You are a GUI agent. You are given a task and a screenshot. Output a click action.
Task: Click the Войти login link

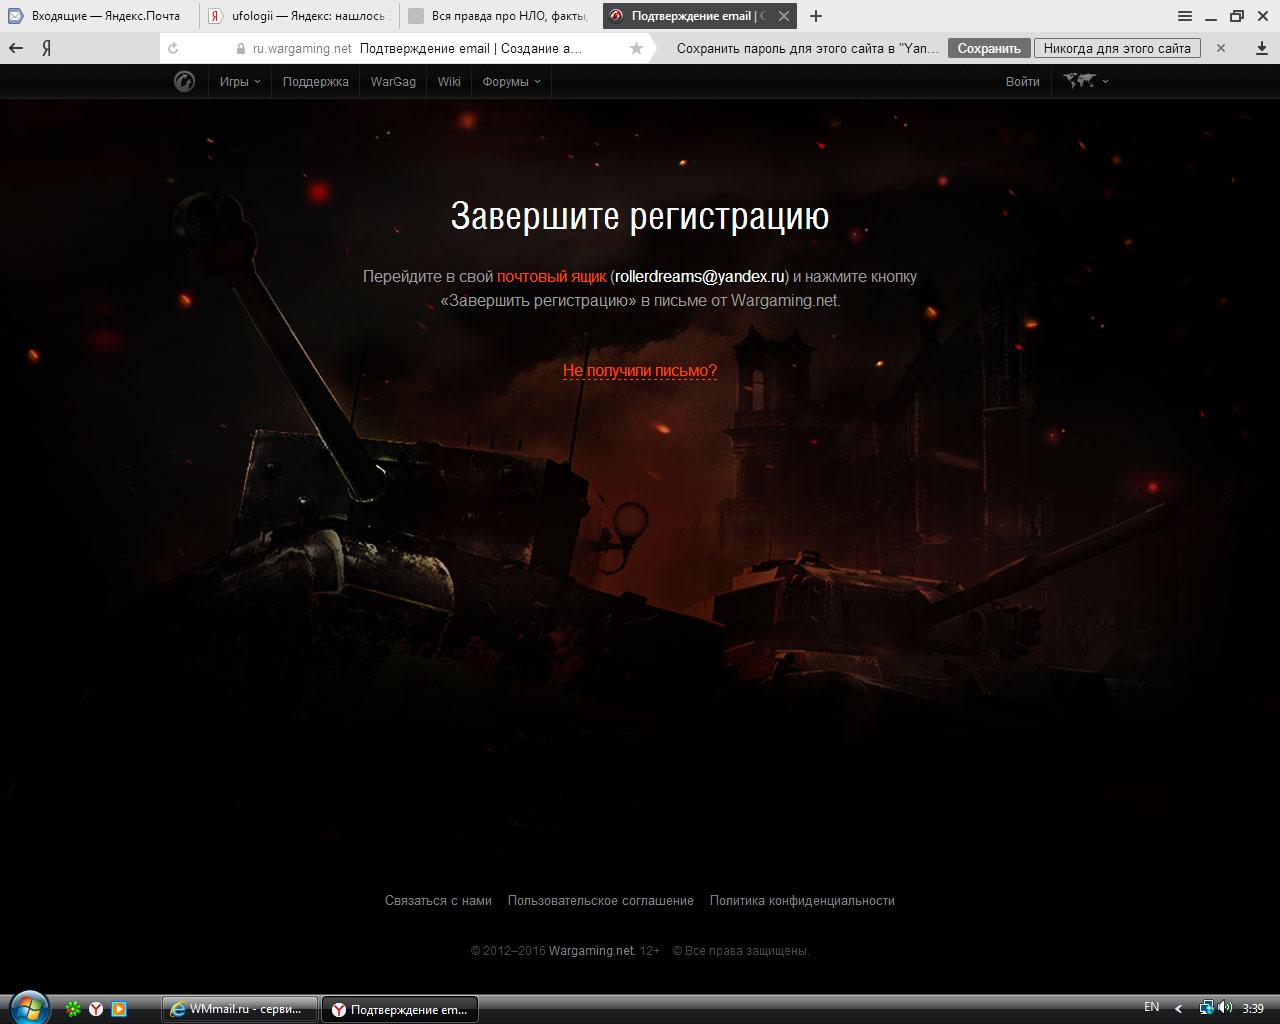[x=1022, y=82]
